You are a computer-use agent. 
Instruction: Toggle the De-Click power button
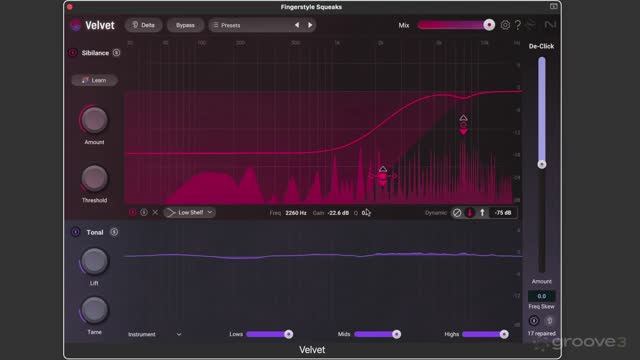click(534, 321)
